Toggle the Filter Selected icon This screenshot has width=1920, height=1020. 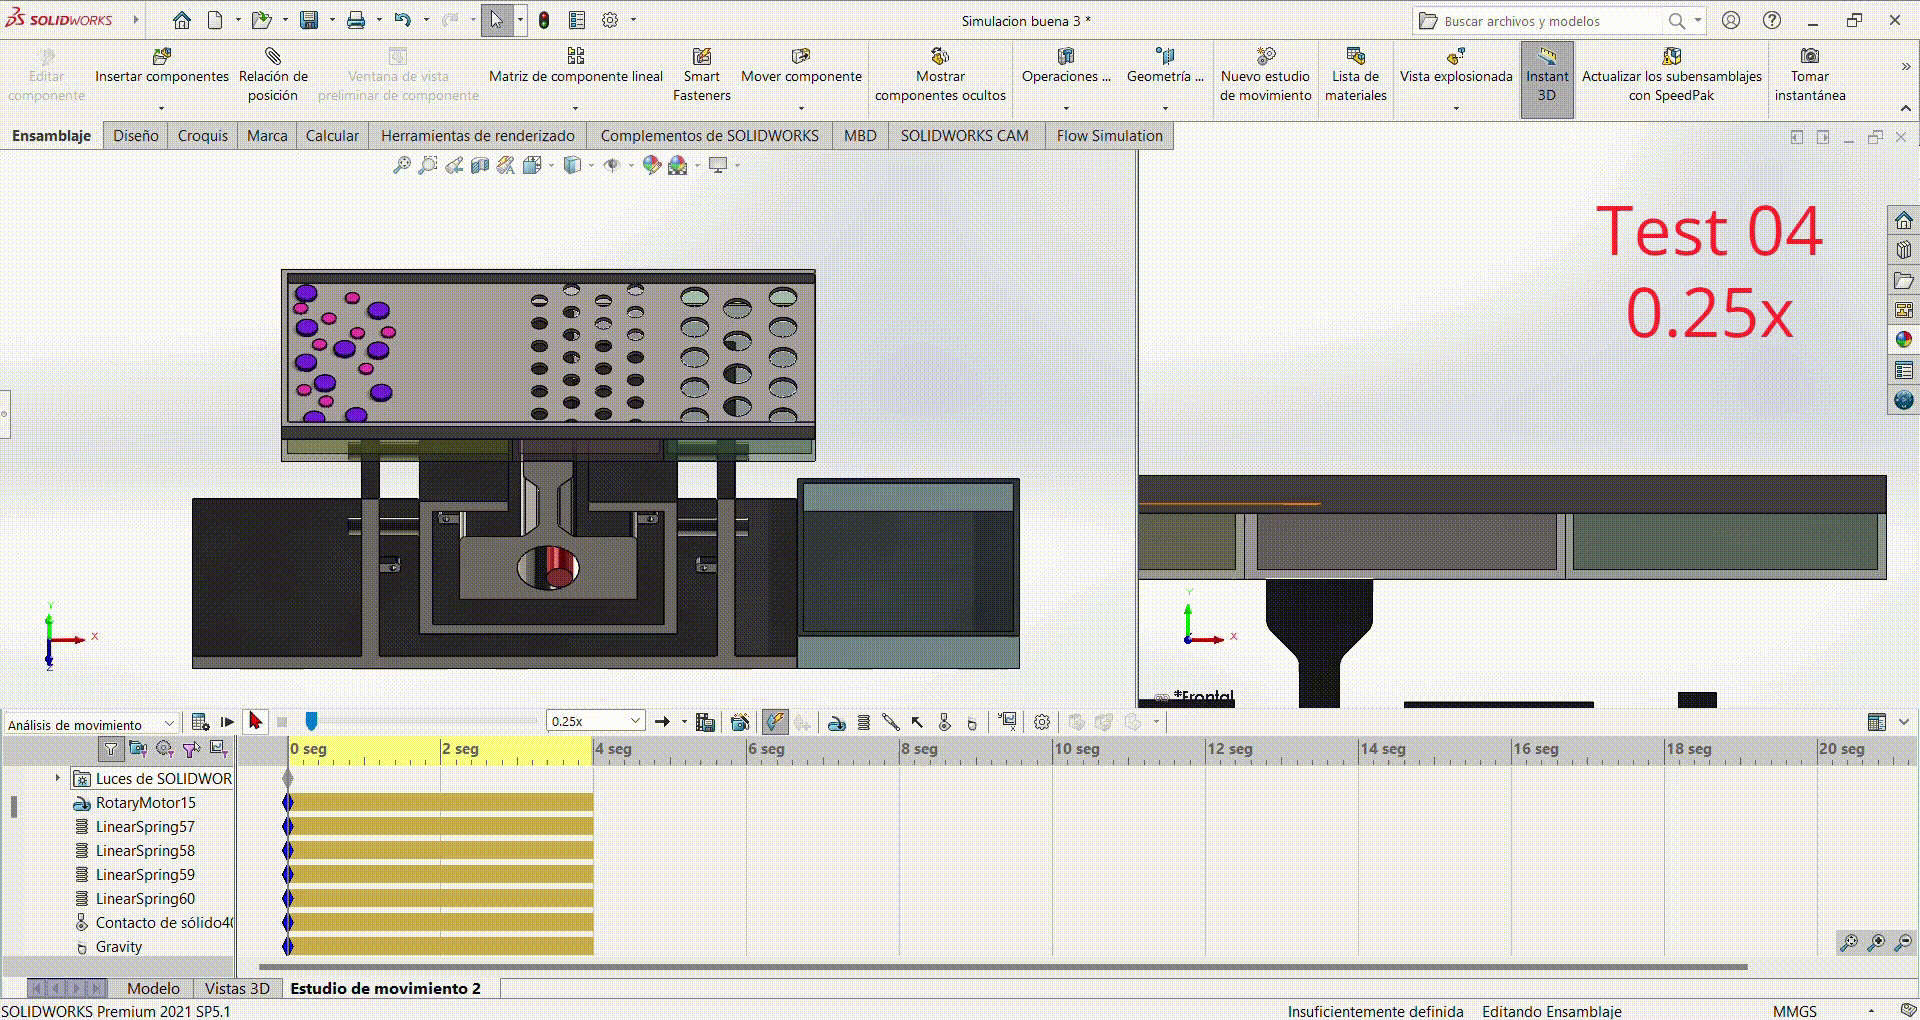click(x=192, y=749)
